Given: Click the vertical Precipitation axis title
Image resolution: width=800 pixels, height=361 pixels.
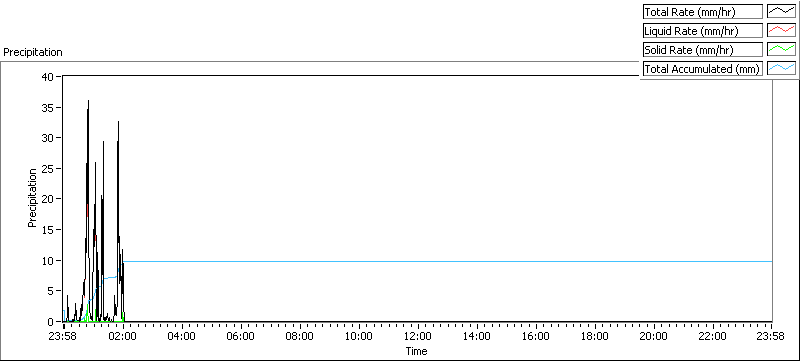Looking at the screenshot, I should pyautogui.click(x=32, y=198).
